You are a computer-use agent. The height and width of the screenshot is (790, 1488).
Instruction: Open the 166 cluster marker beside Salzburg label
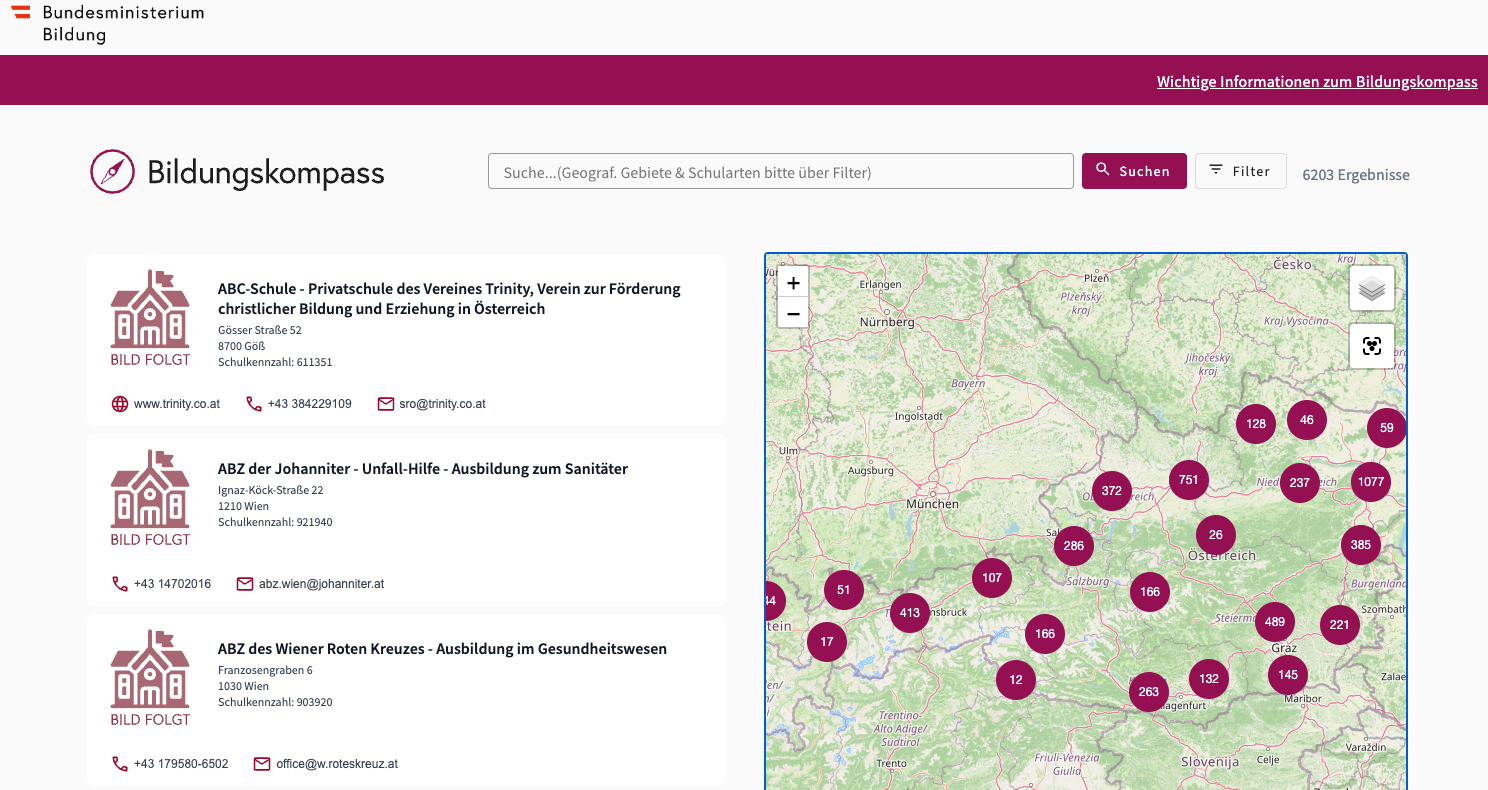tap(1150, 592)
